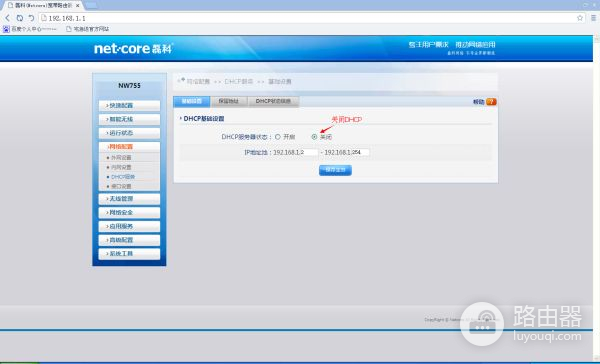Image resolution: width=600 pixels, height=364 pixels.
Task: Expand the 智能无线 sidebar menu
Action: [x=129, y=119]
